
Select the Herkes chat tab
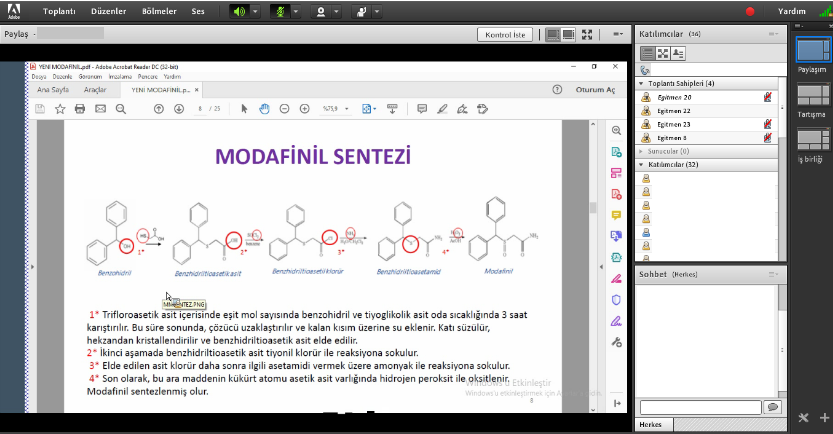point(650,425)
